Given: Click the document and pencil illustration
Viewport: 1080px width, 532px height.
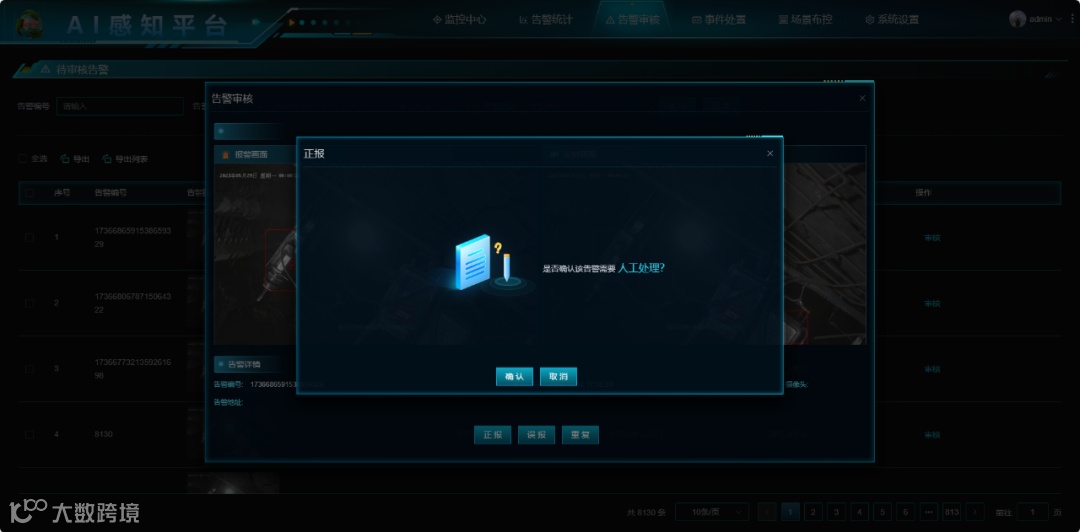Looking at the screenshot, I should point(484,262).
